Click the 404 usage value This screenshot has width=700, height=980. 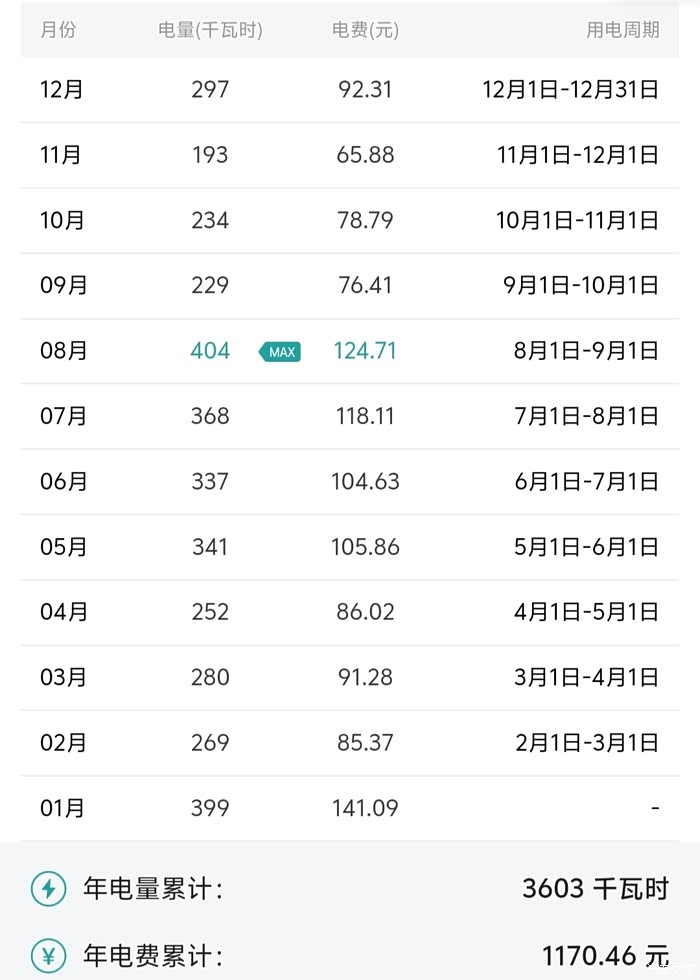click(210, 351)
